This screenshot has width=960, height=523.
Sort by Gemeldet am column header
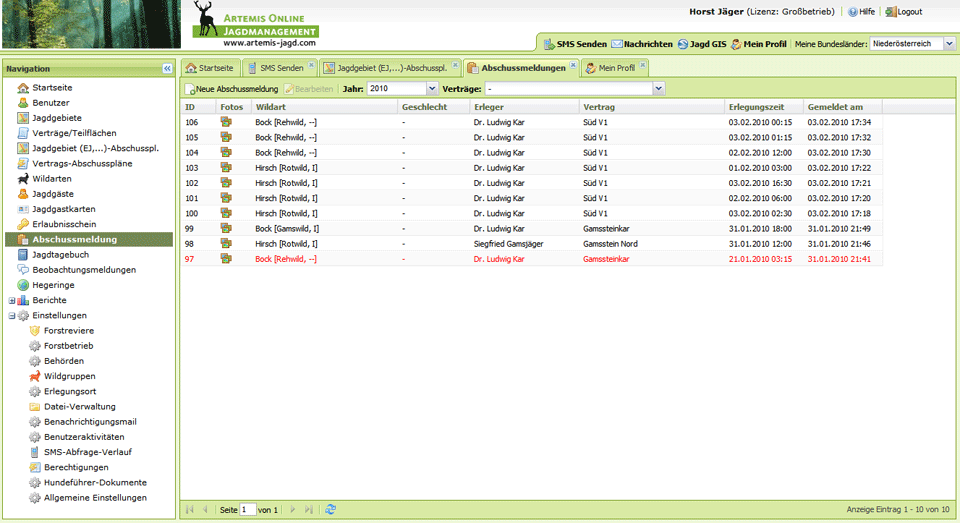(842, 107)
